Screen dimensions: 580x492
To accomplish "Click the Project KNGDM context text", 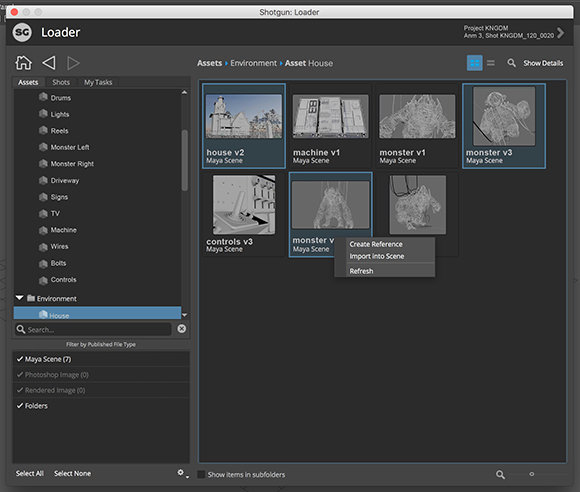I will pyautogui.click(x=486, y=28).
